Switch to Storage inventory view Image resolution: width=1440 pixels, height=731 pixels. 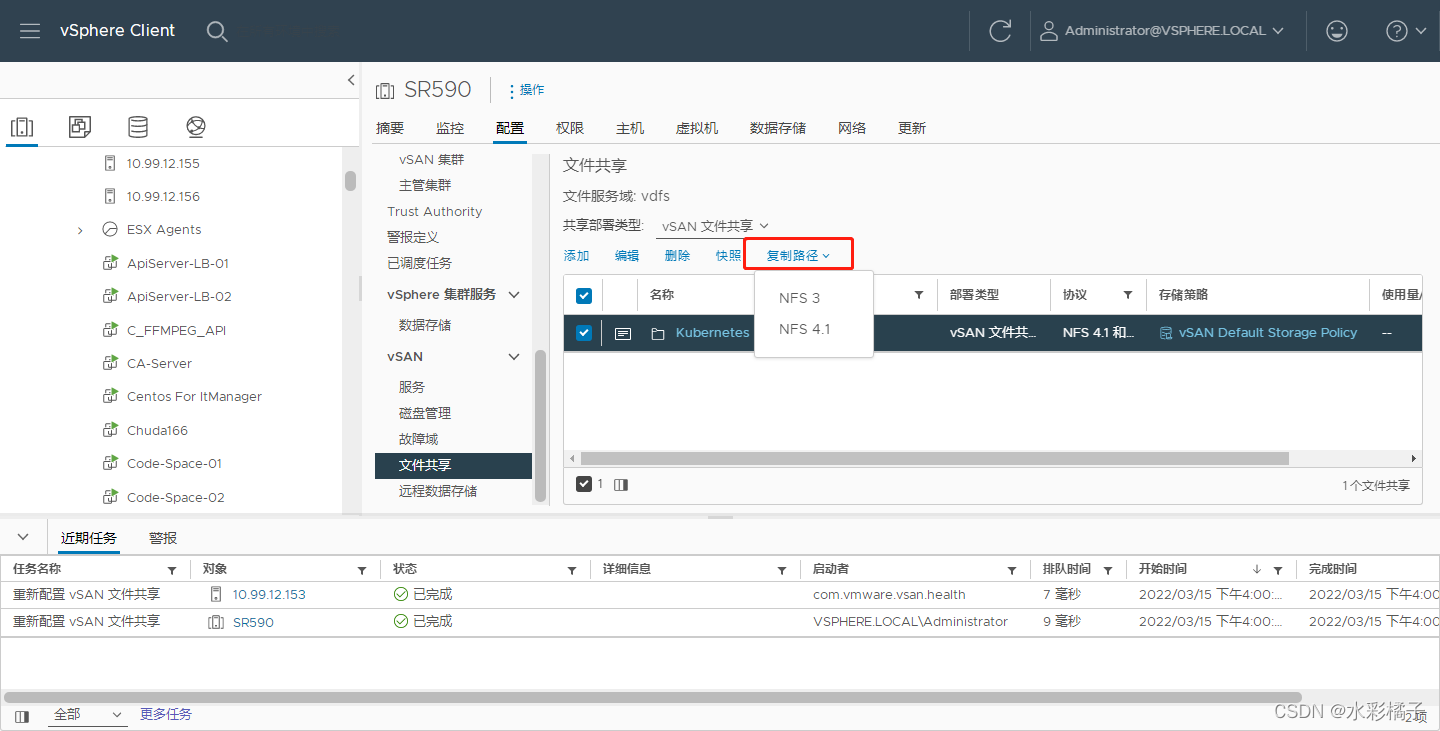[138, 127]
